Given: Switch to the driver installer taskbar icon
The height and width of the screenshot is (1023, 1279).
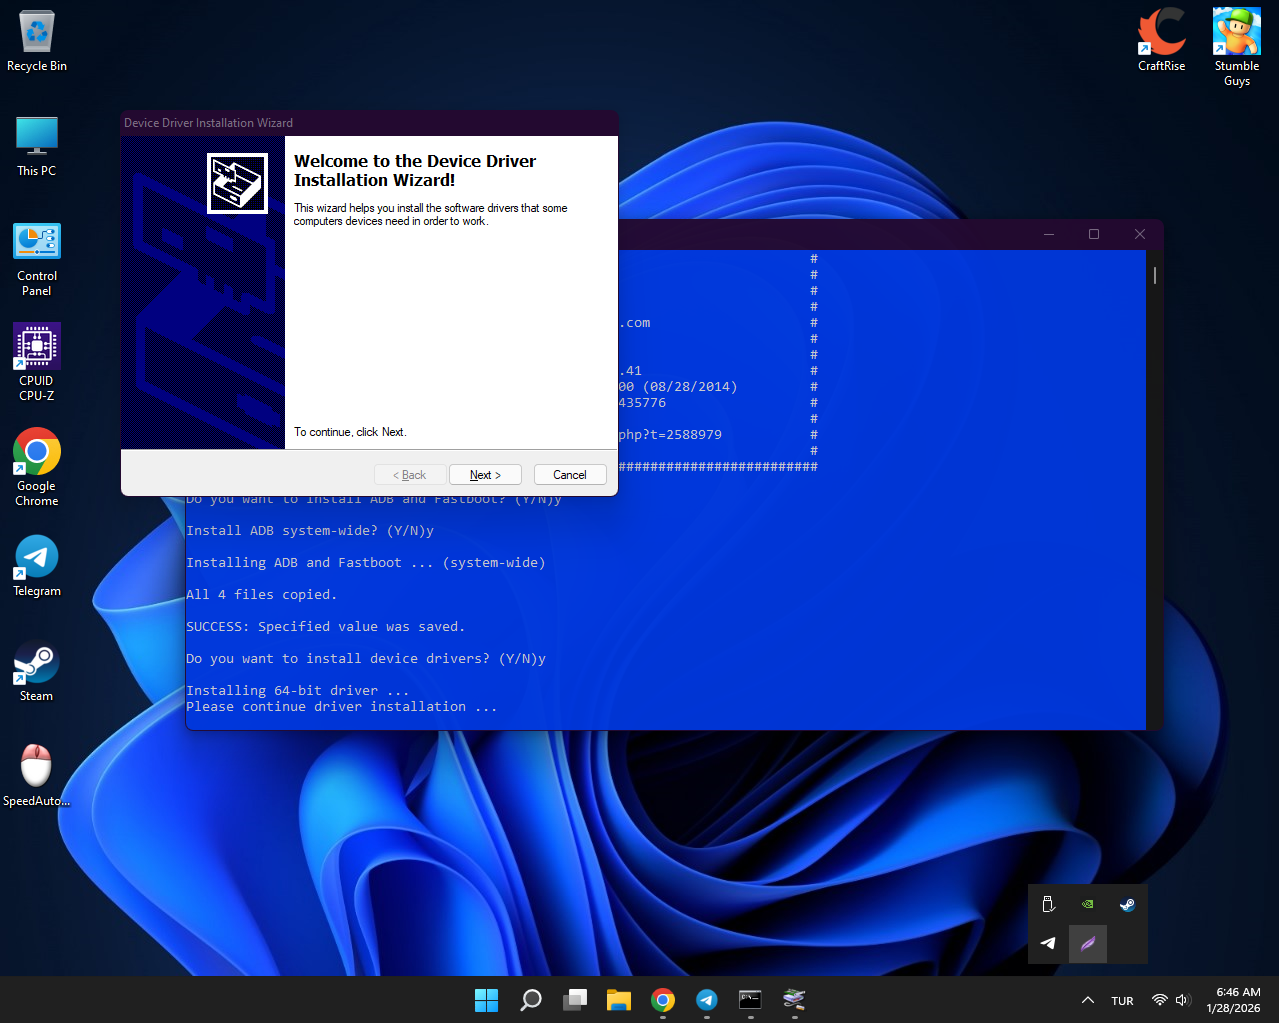Looking at the screenshot, I should click(795, 1000).
